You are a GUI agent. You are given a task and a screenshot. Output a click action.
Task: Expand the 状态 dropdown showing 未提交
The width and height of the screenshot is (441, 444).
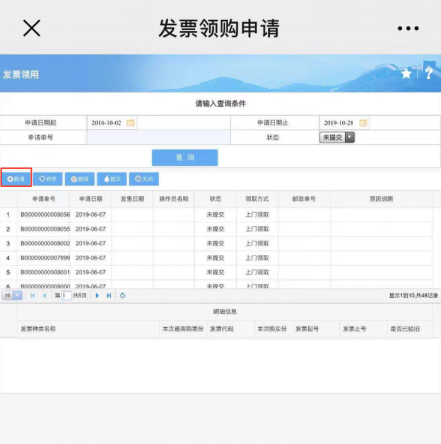pos(337,137)
